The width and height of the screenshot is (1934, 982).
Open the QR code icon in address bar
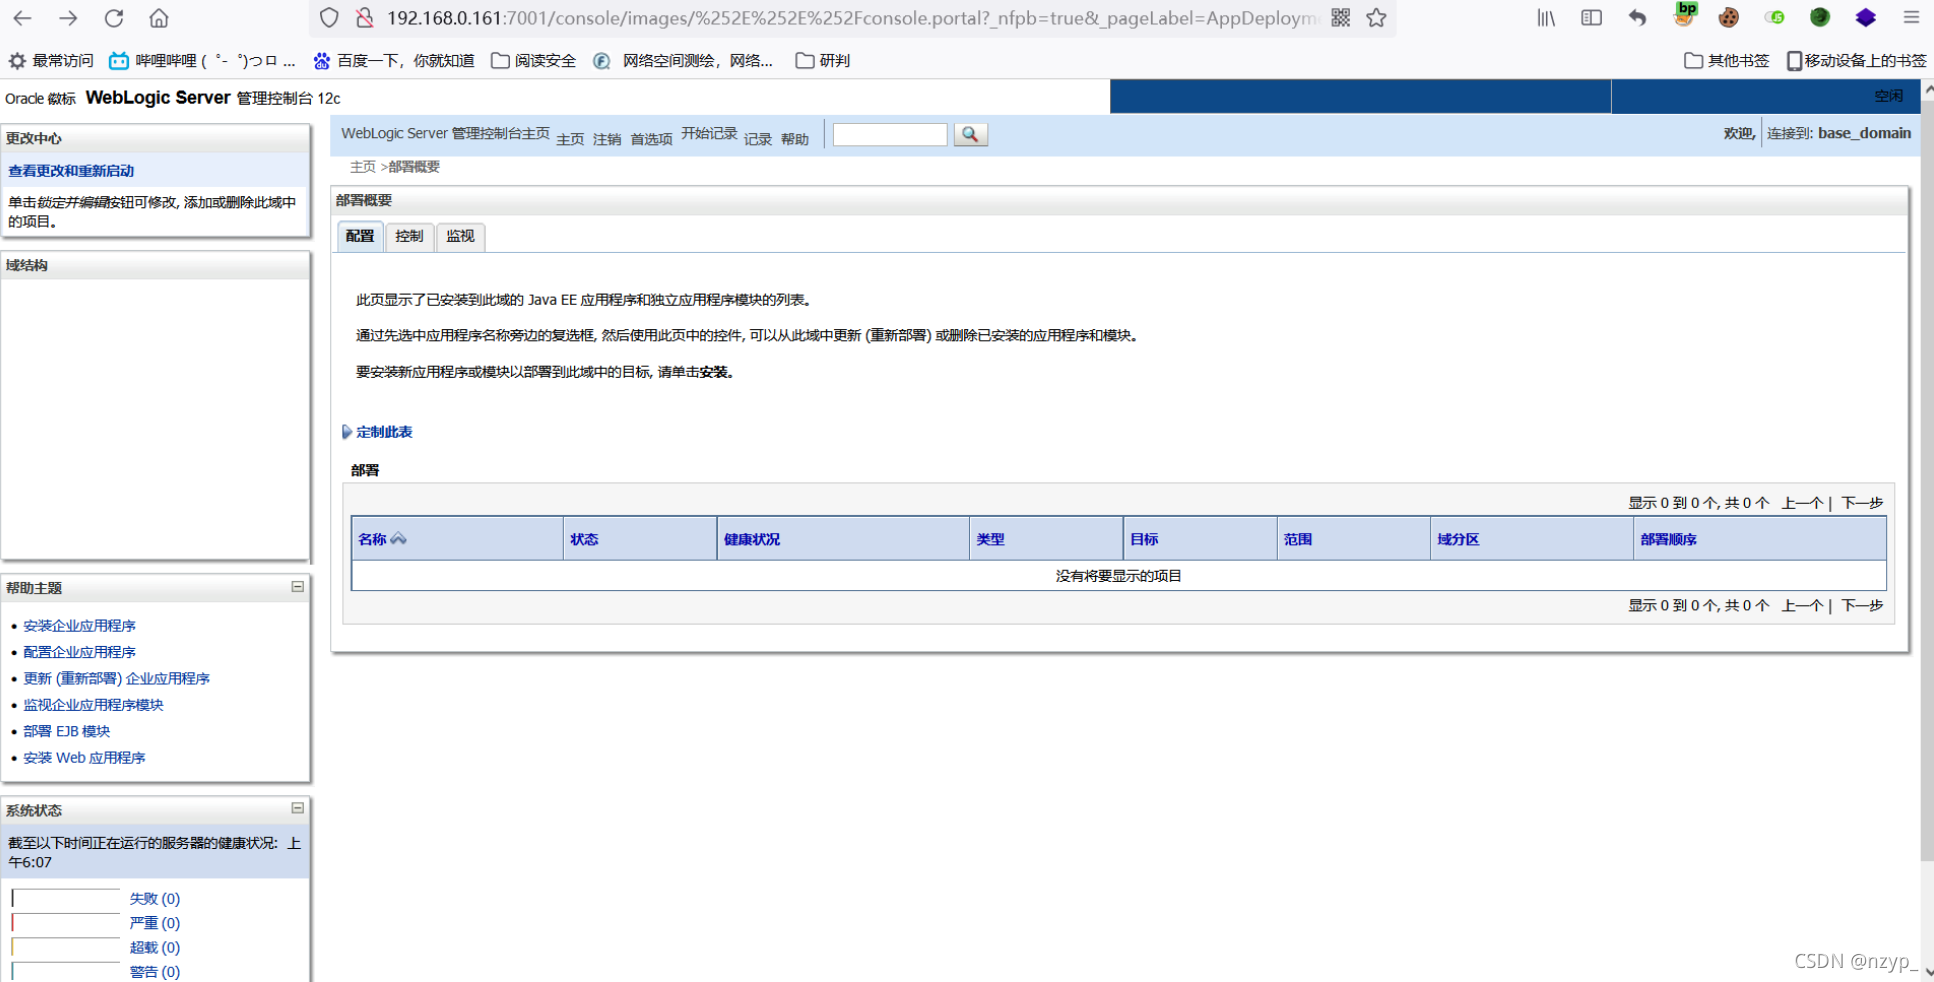coord(1341,18)
